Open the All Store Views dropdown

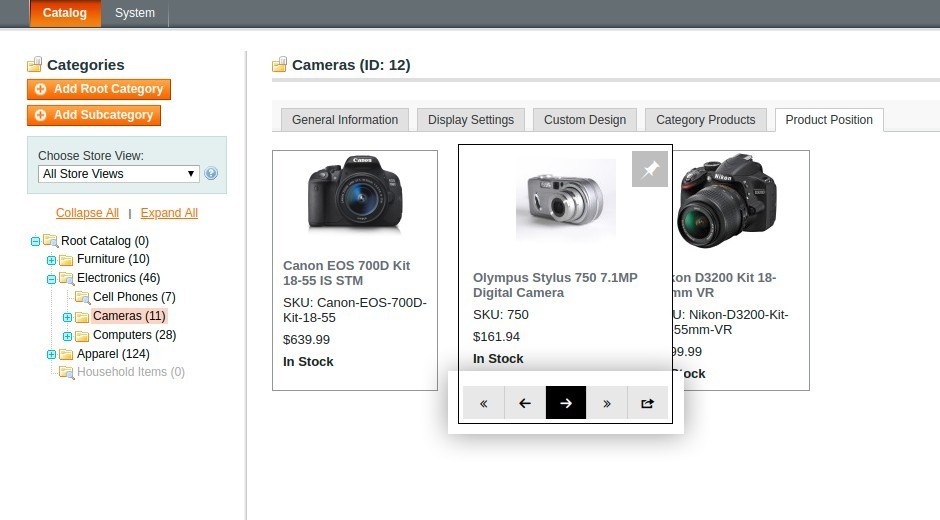[119, 173]
